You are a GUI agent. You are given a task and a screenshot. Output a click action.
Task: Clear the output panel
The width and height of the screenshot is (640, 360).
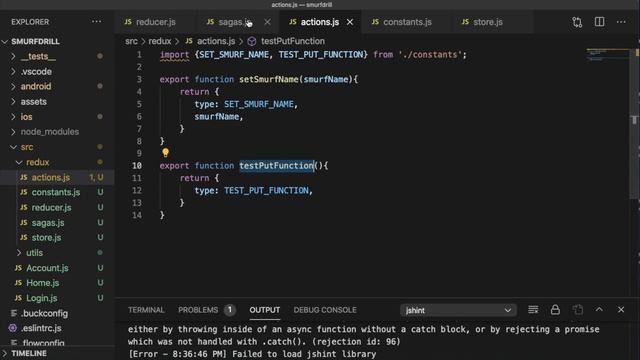533,310
